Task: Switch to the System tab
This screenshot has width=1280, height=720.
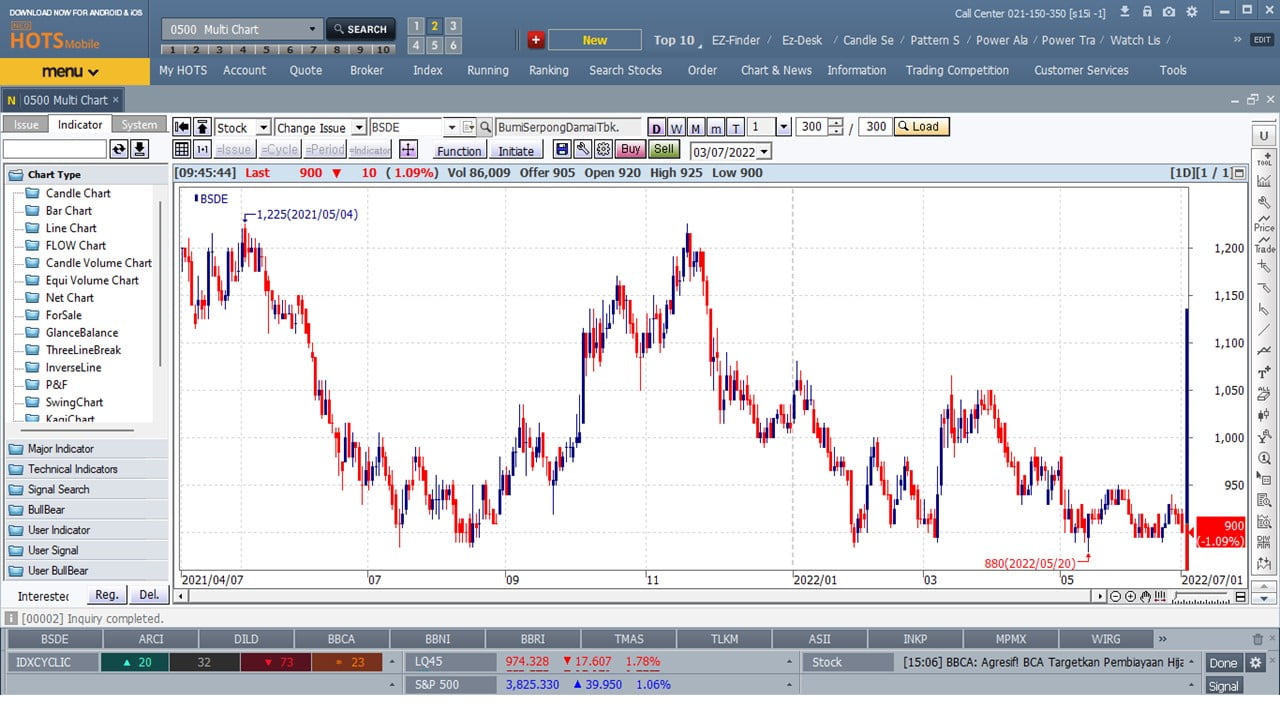Action: [139, 125]
